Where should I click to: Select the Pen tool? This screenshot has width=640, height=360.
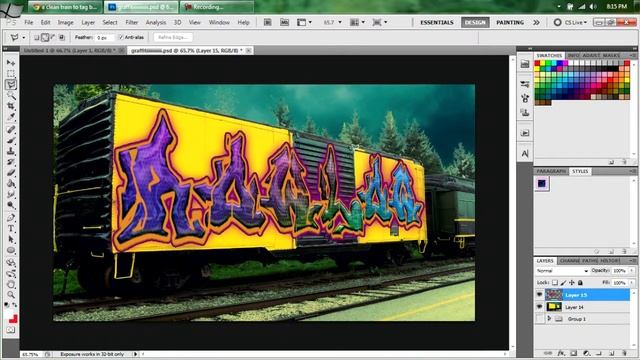coord(11,218)
